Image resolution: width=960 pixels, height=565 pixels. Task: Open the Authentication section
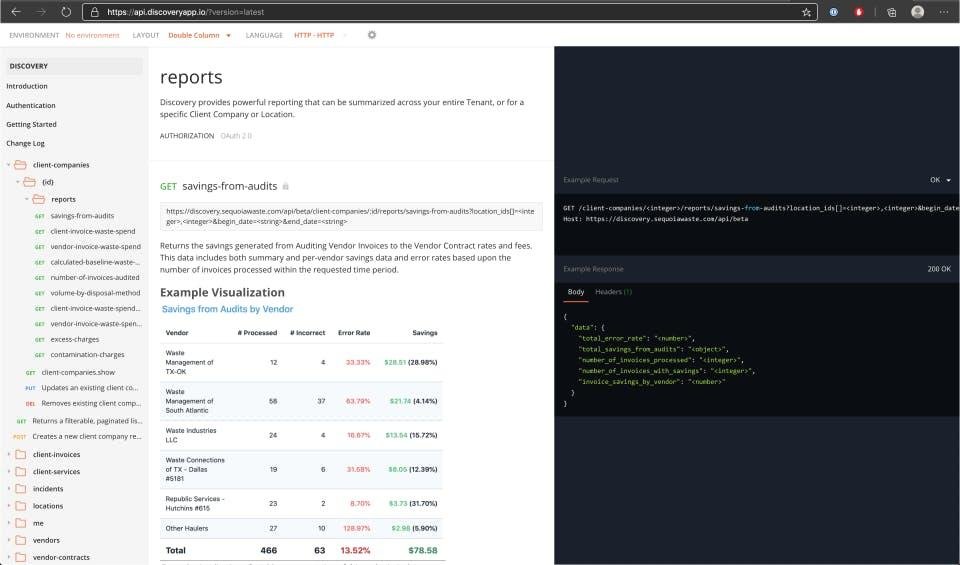[31, 105]
